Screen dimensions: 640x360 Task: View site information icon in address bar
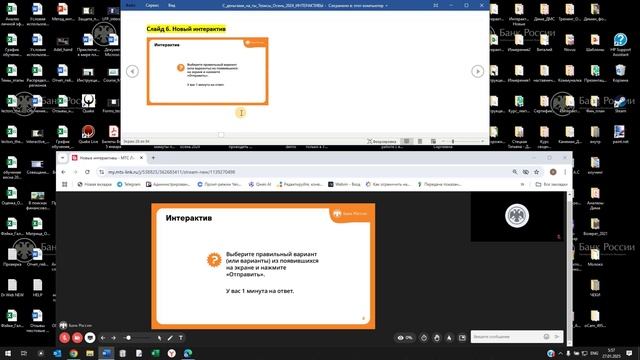click(x=102, y=172)
